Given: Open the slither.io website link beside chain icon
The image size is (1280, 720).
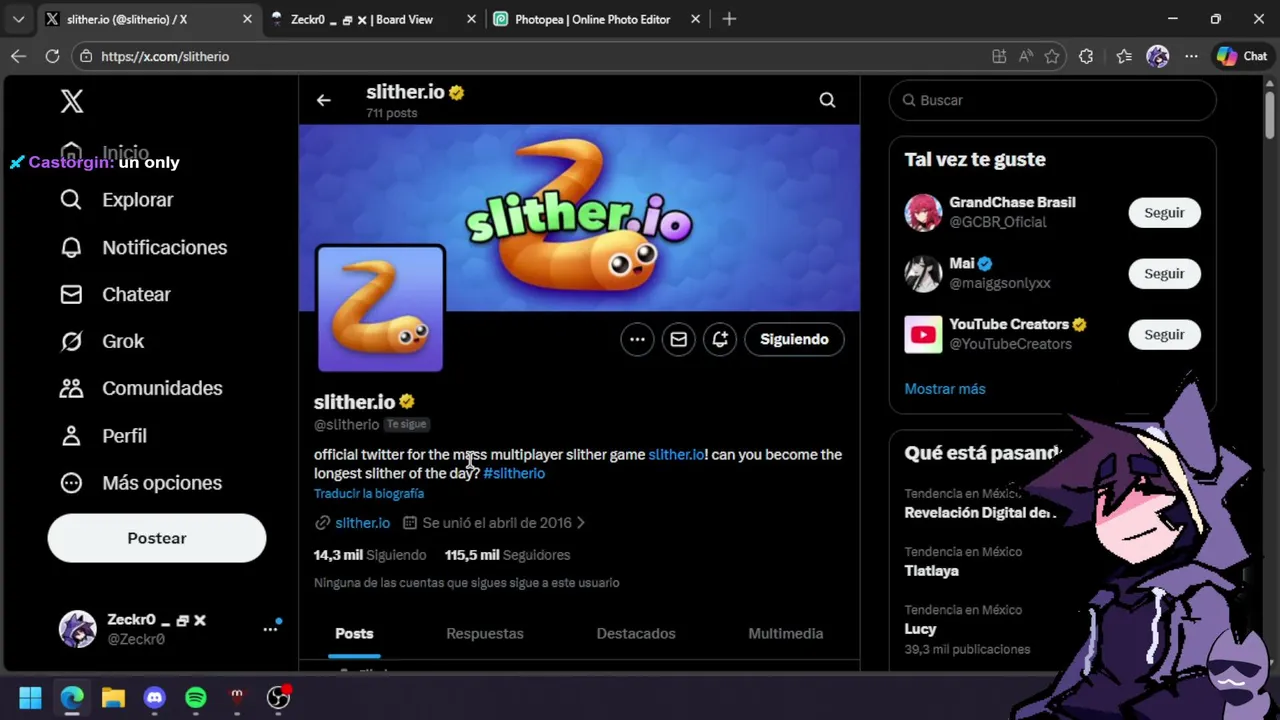Looking at the screenshot, I should [362, 523].
